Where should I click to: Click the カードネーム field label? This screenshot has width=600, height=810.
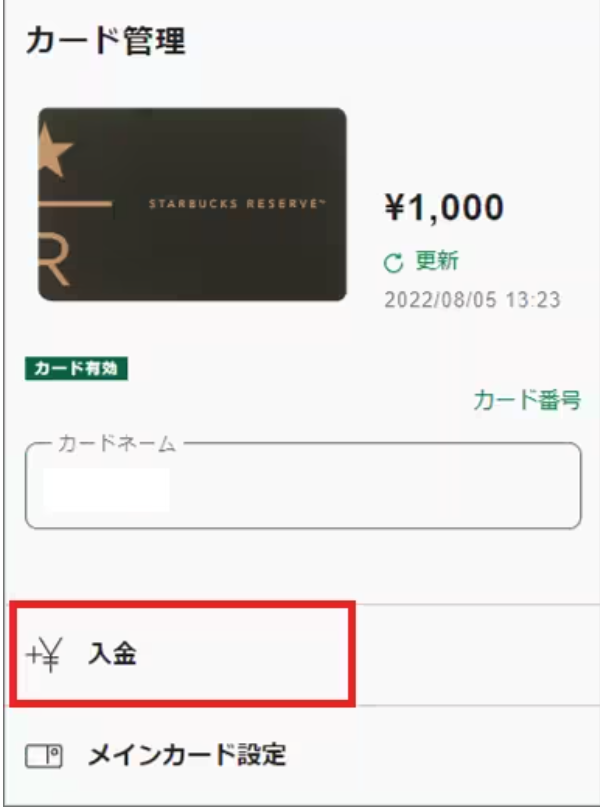(x=117, y=444)
